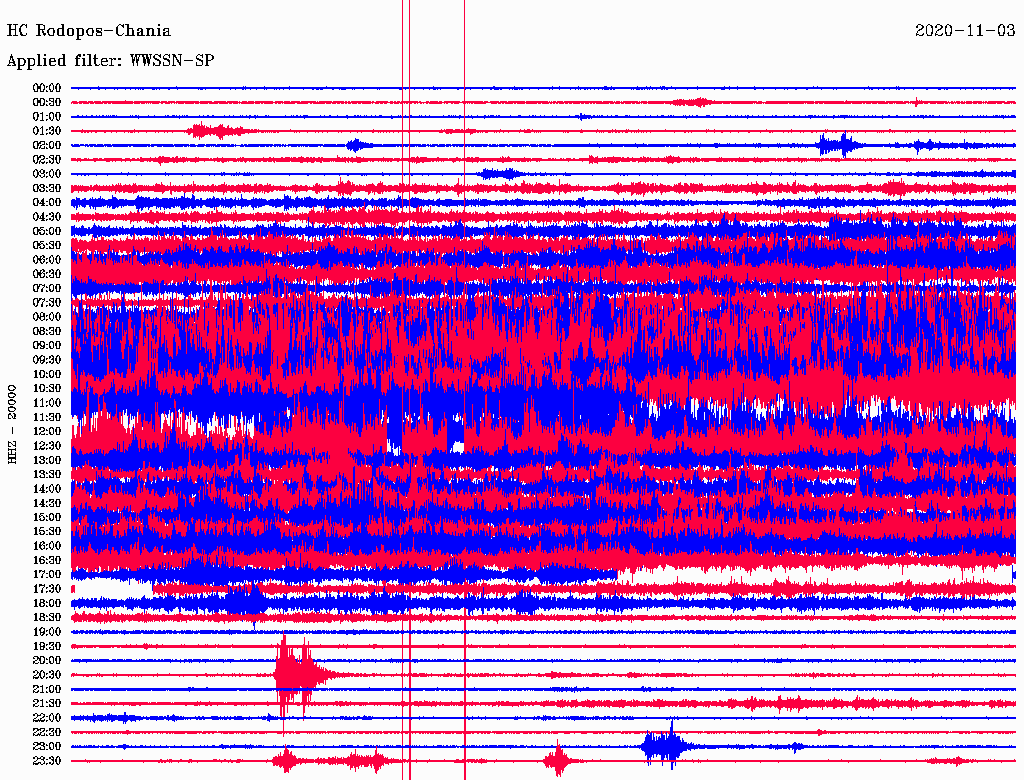Select the 15:00 time label
This screenshot has height=780, width=1024.
pos(47,517)
